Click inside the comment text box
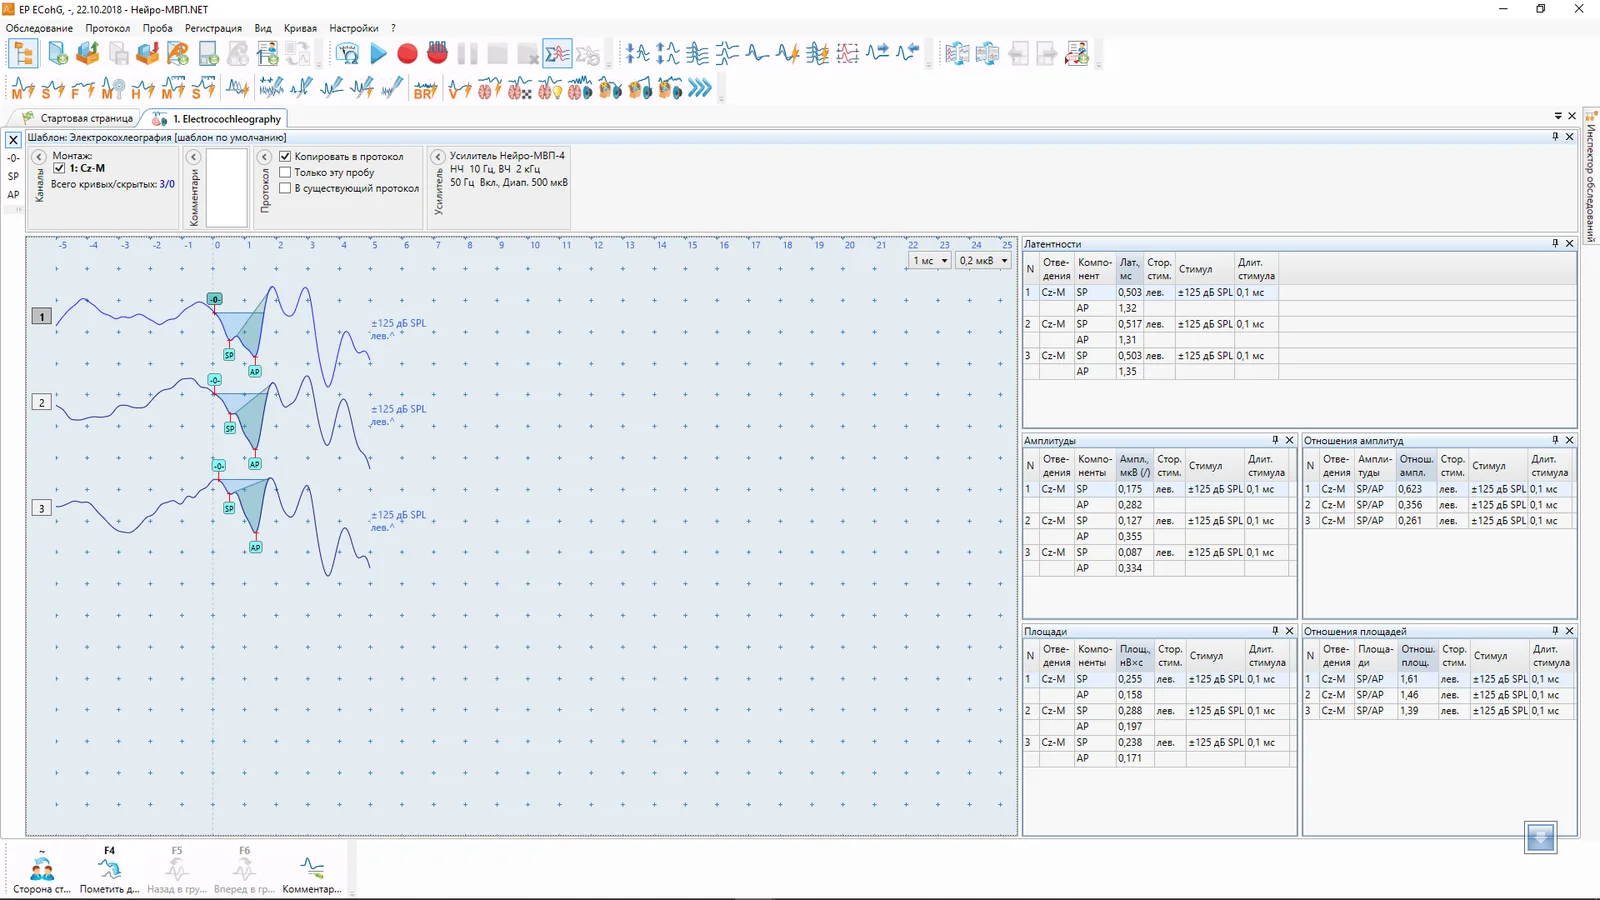This screenshot has width=1600, height=900. click(x=227, y=188)
